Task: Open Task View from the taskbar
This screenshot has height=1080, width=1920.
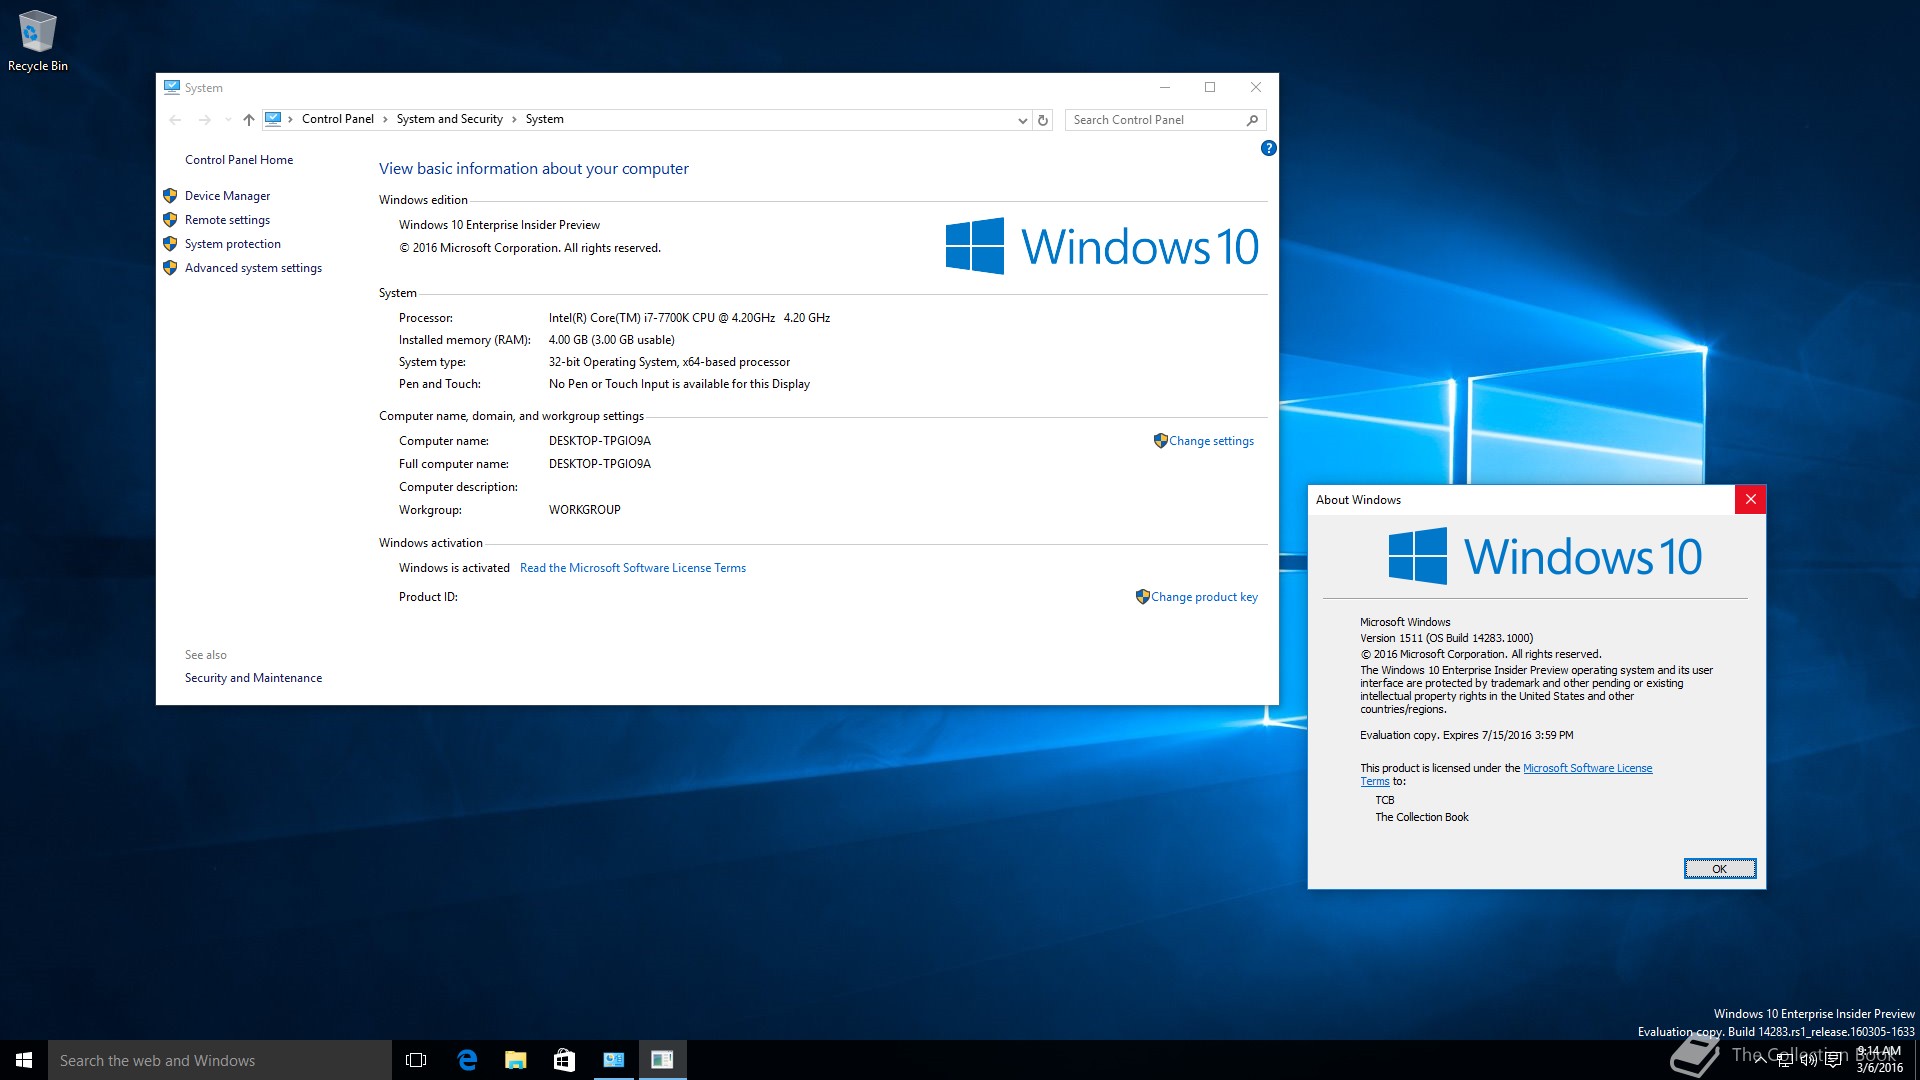Action: 416,1060
